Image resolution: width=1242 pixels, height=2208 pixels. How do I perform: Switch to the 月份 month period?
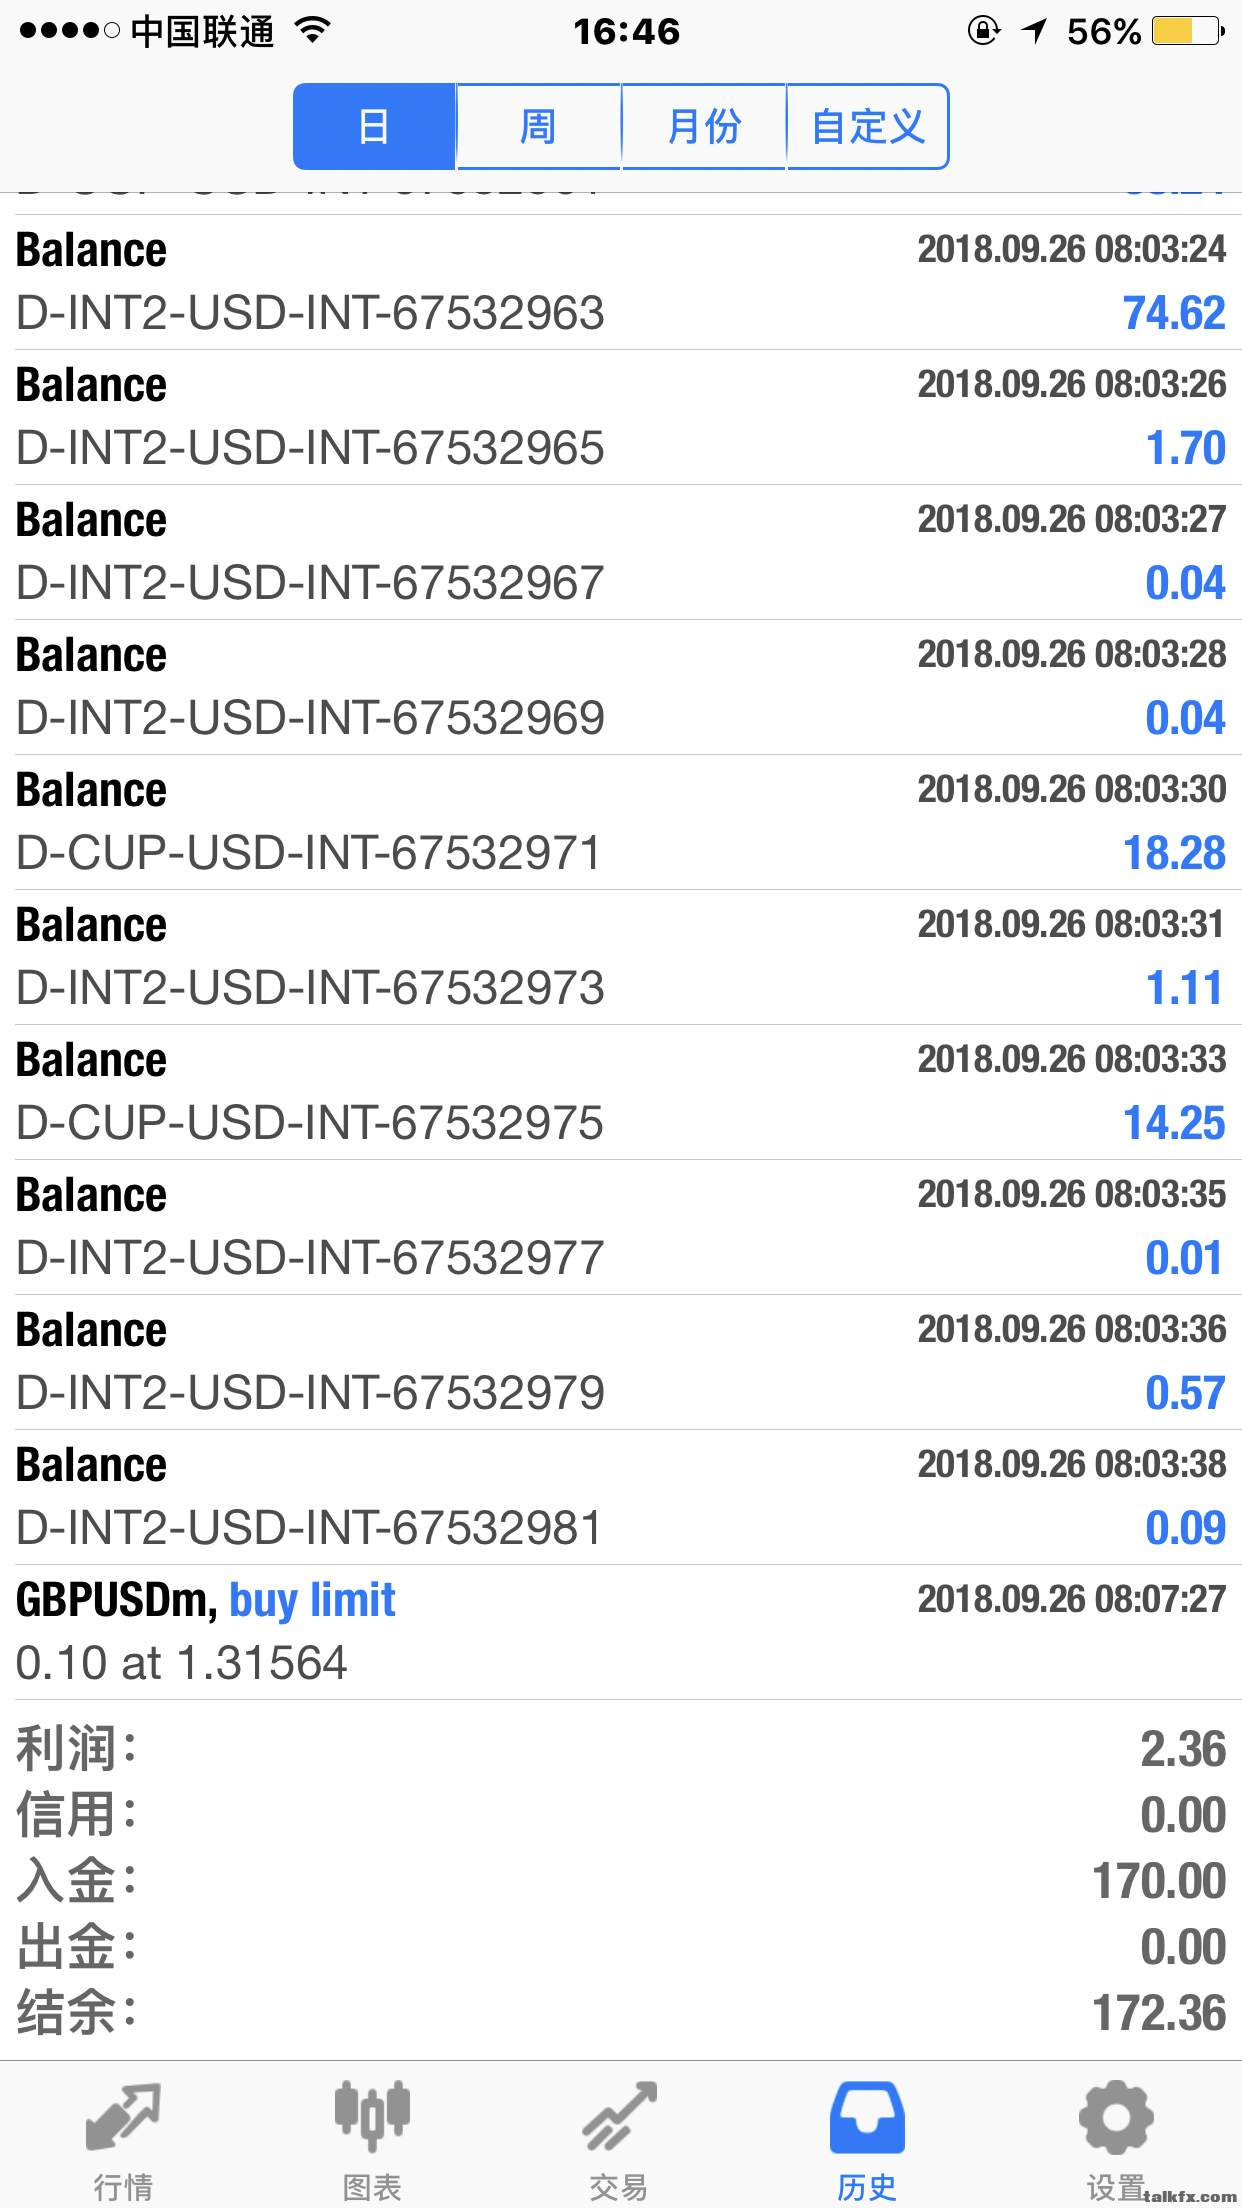click(704, 127)
